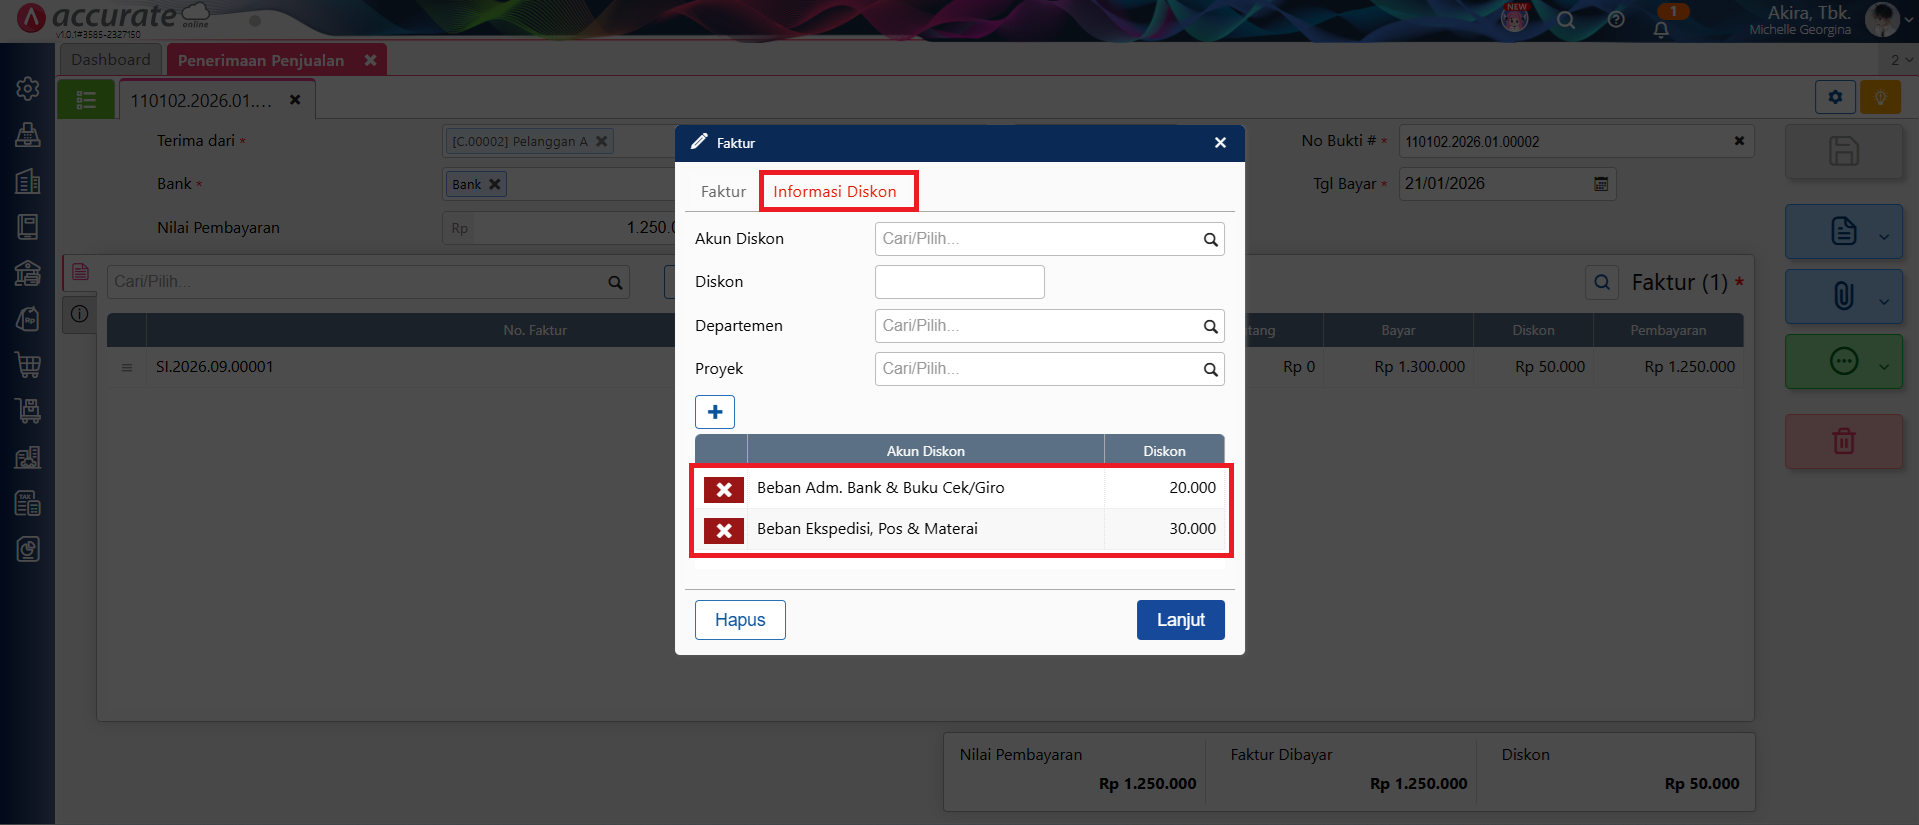The height and width of the screenshot is (825, 1919).
Task: Click the Lanjut button
Action: [1180, 620]
